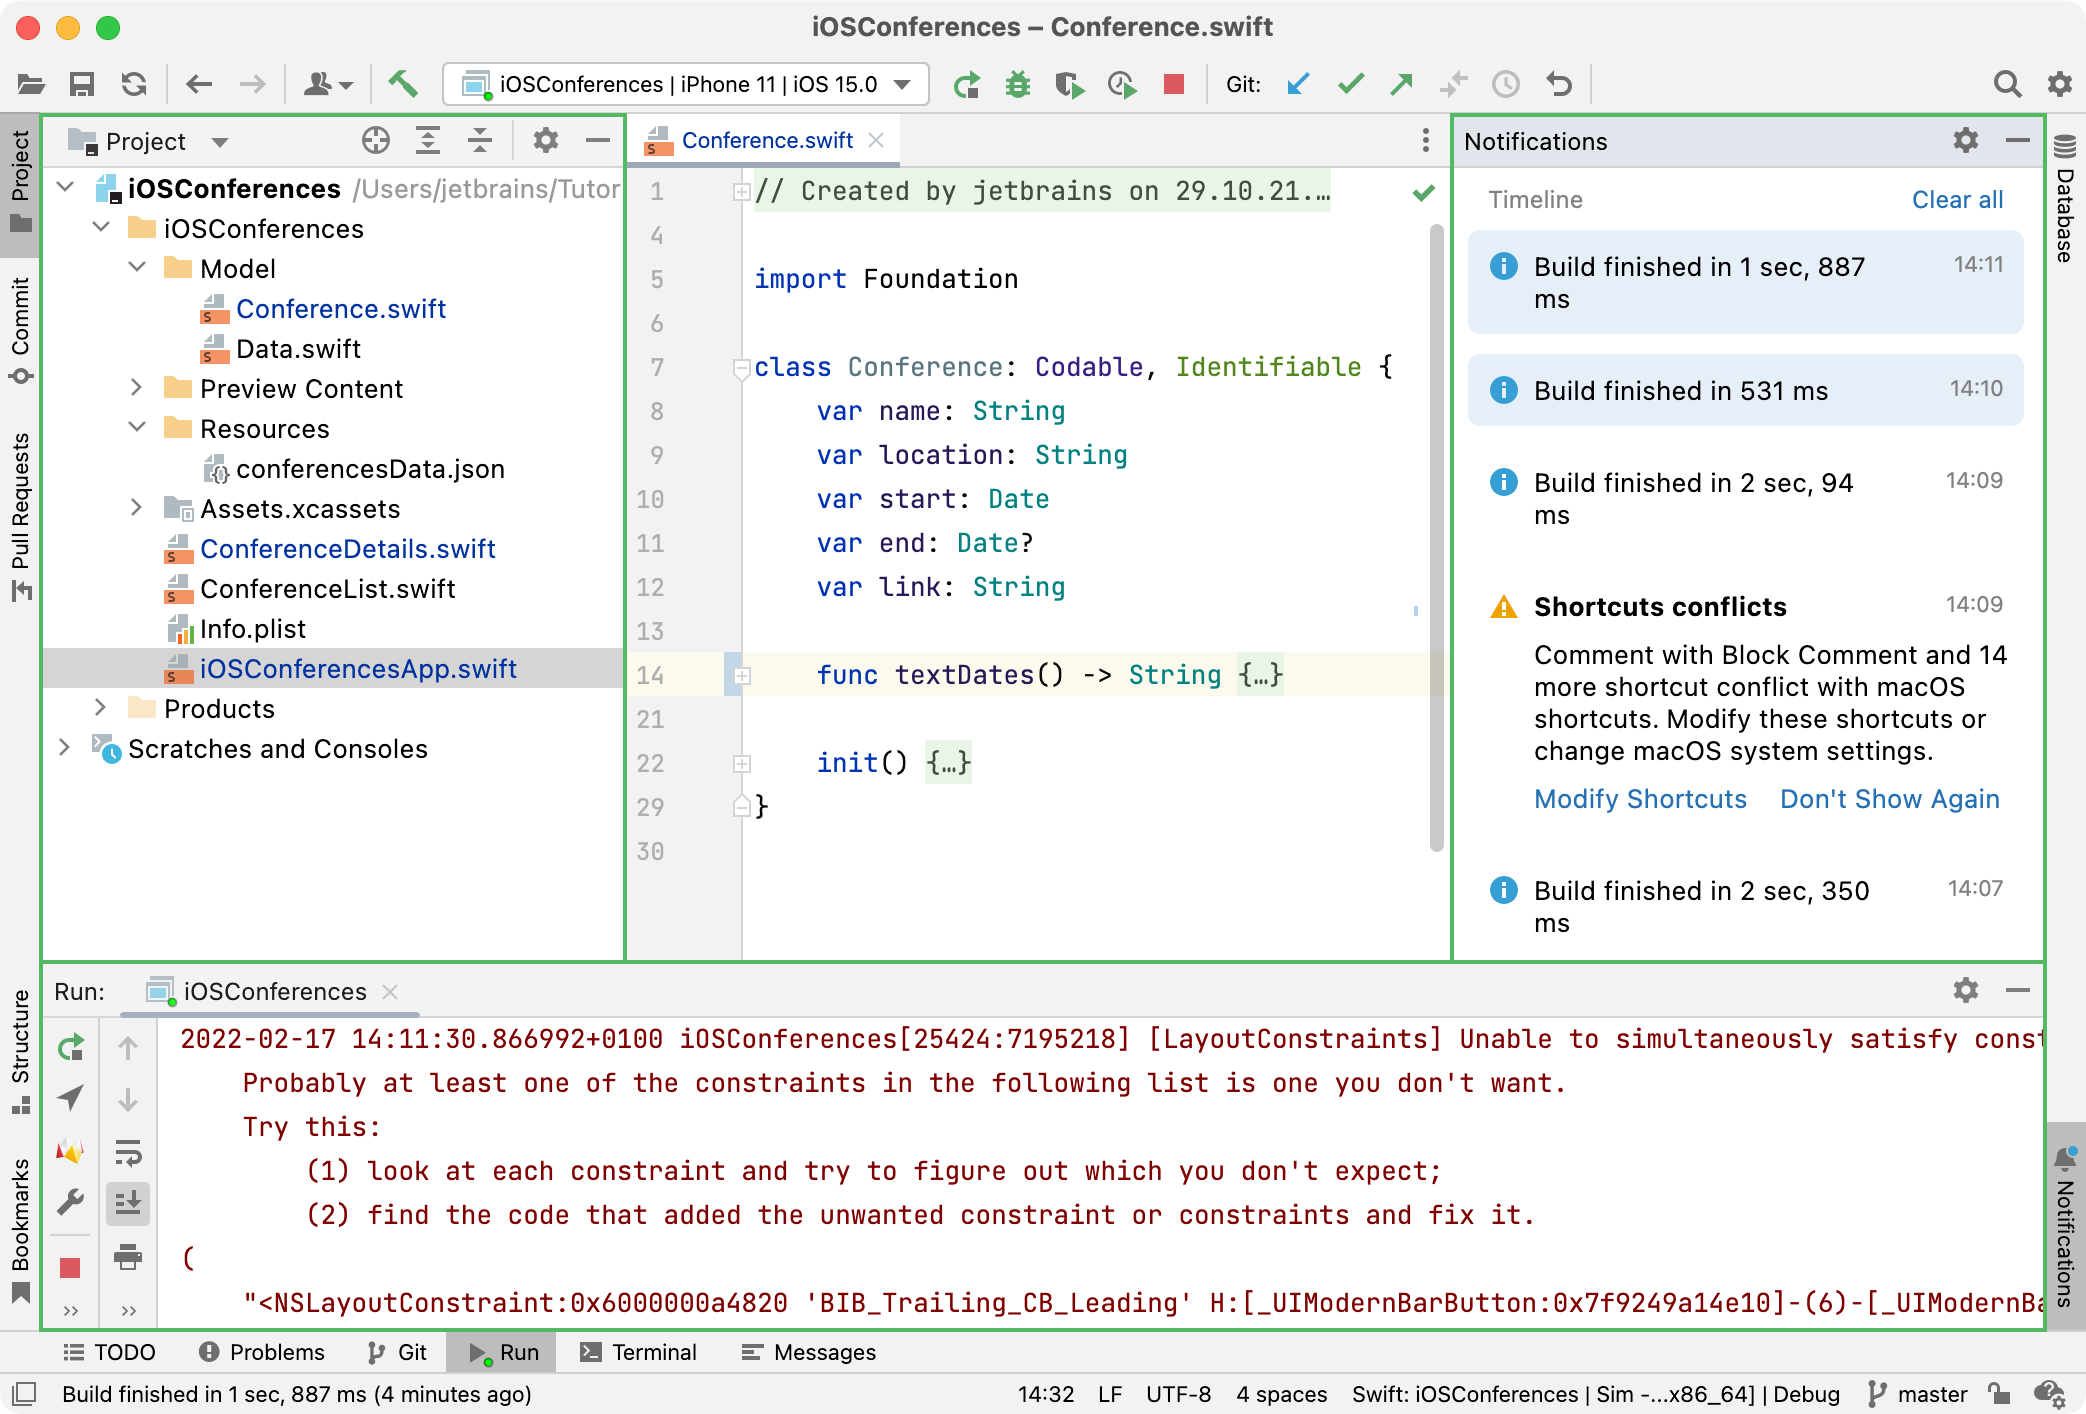Click the red Stop icon in the toolbar
2086x1414 pixels.
pyautogui.click(x=1174, y=84)
